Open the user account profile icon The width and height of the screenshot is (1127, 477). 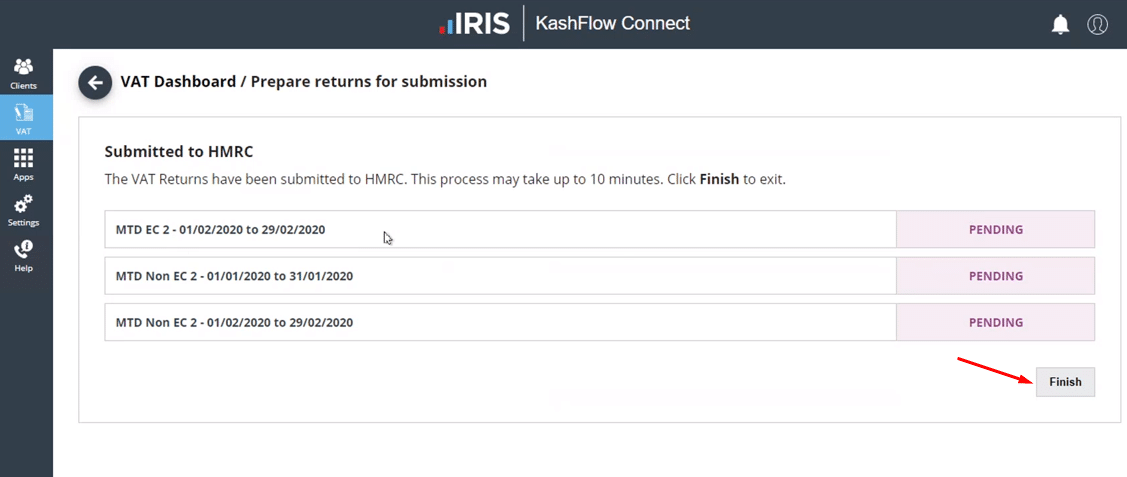pyautogui.click(x=1097, y=25)
